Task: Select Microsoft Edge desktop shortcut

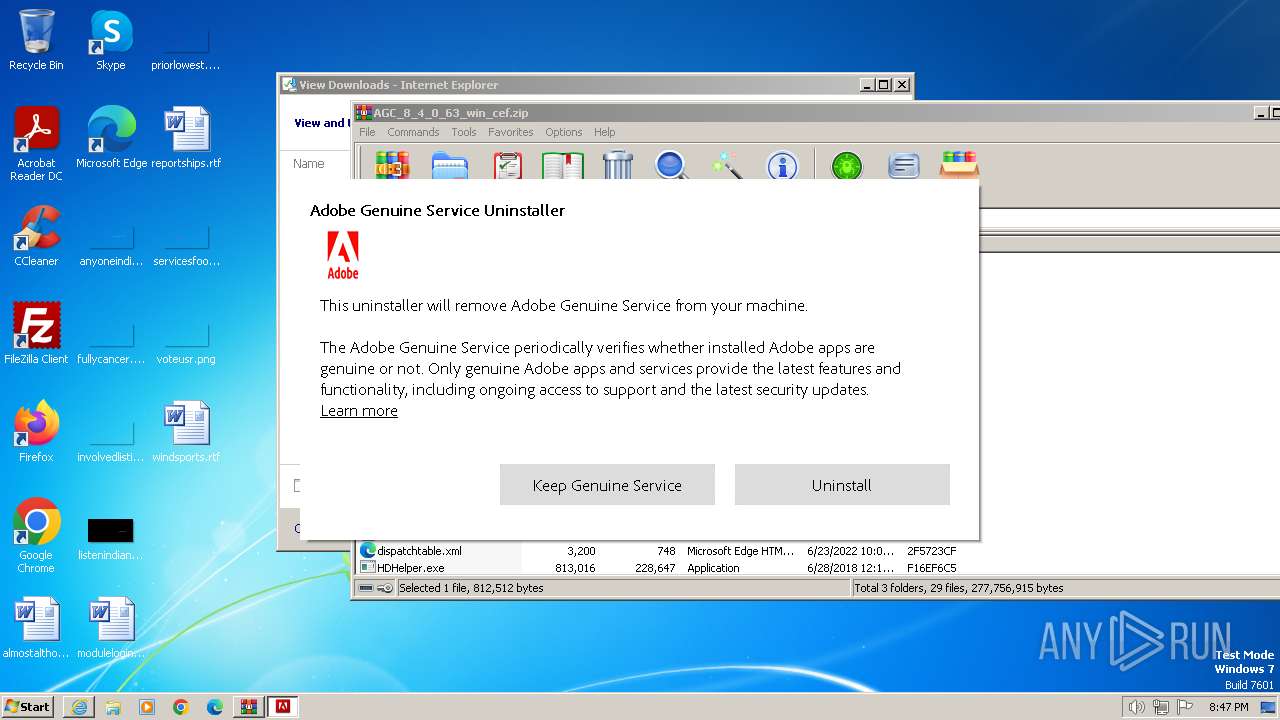Action: pos(111,137)
